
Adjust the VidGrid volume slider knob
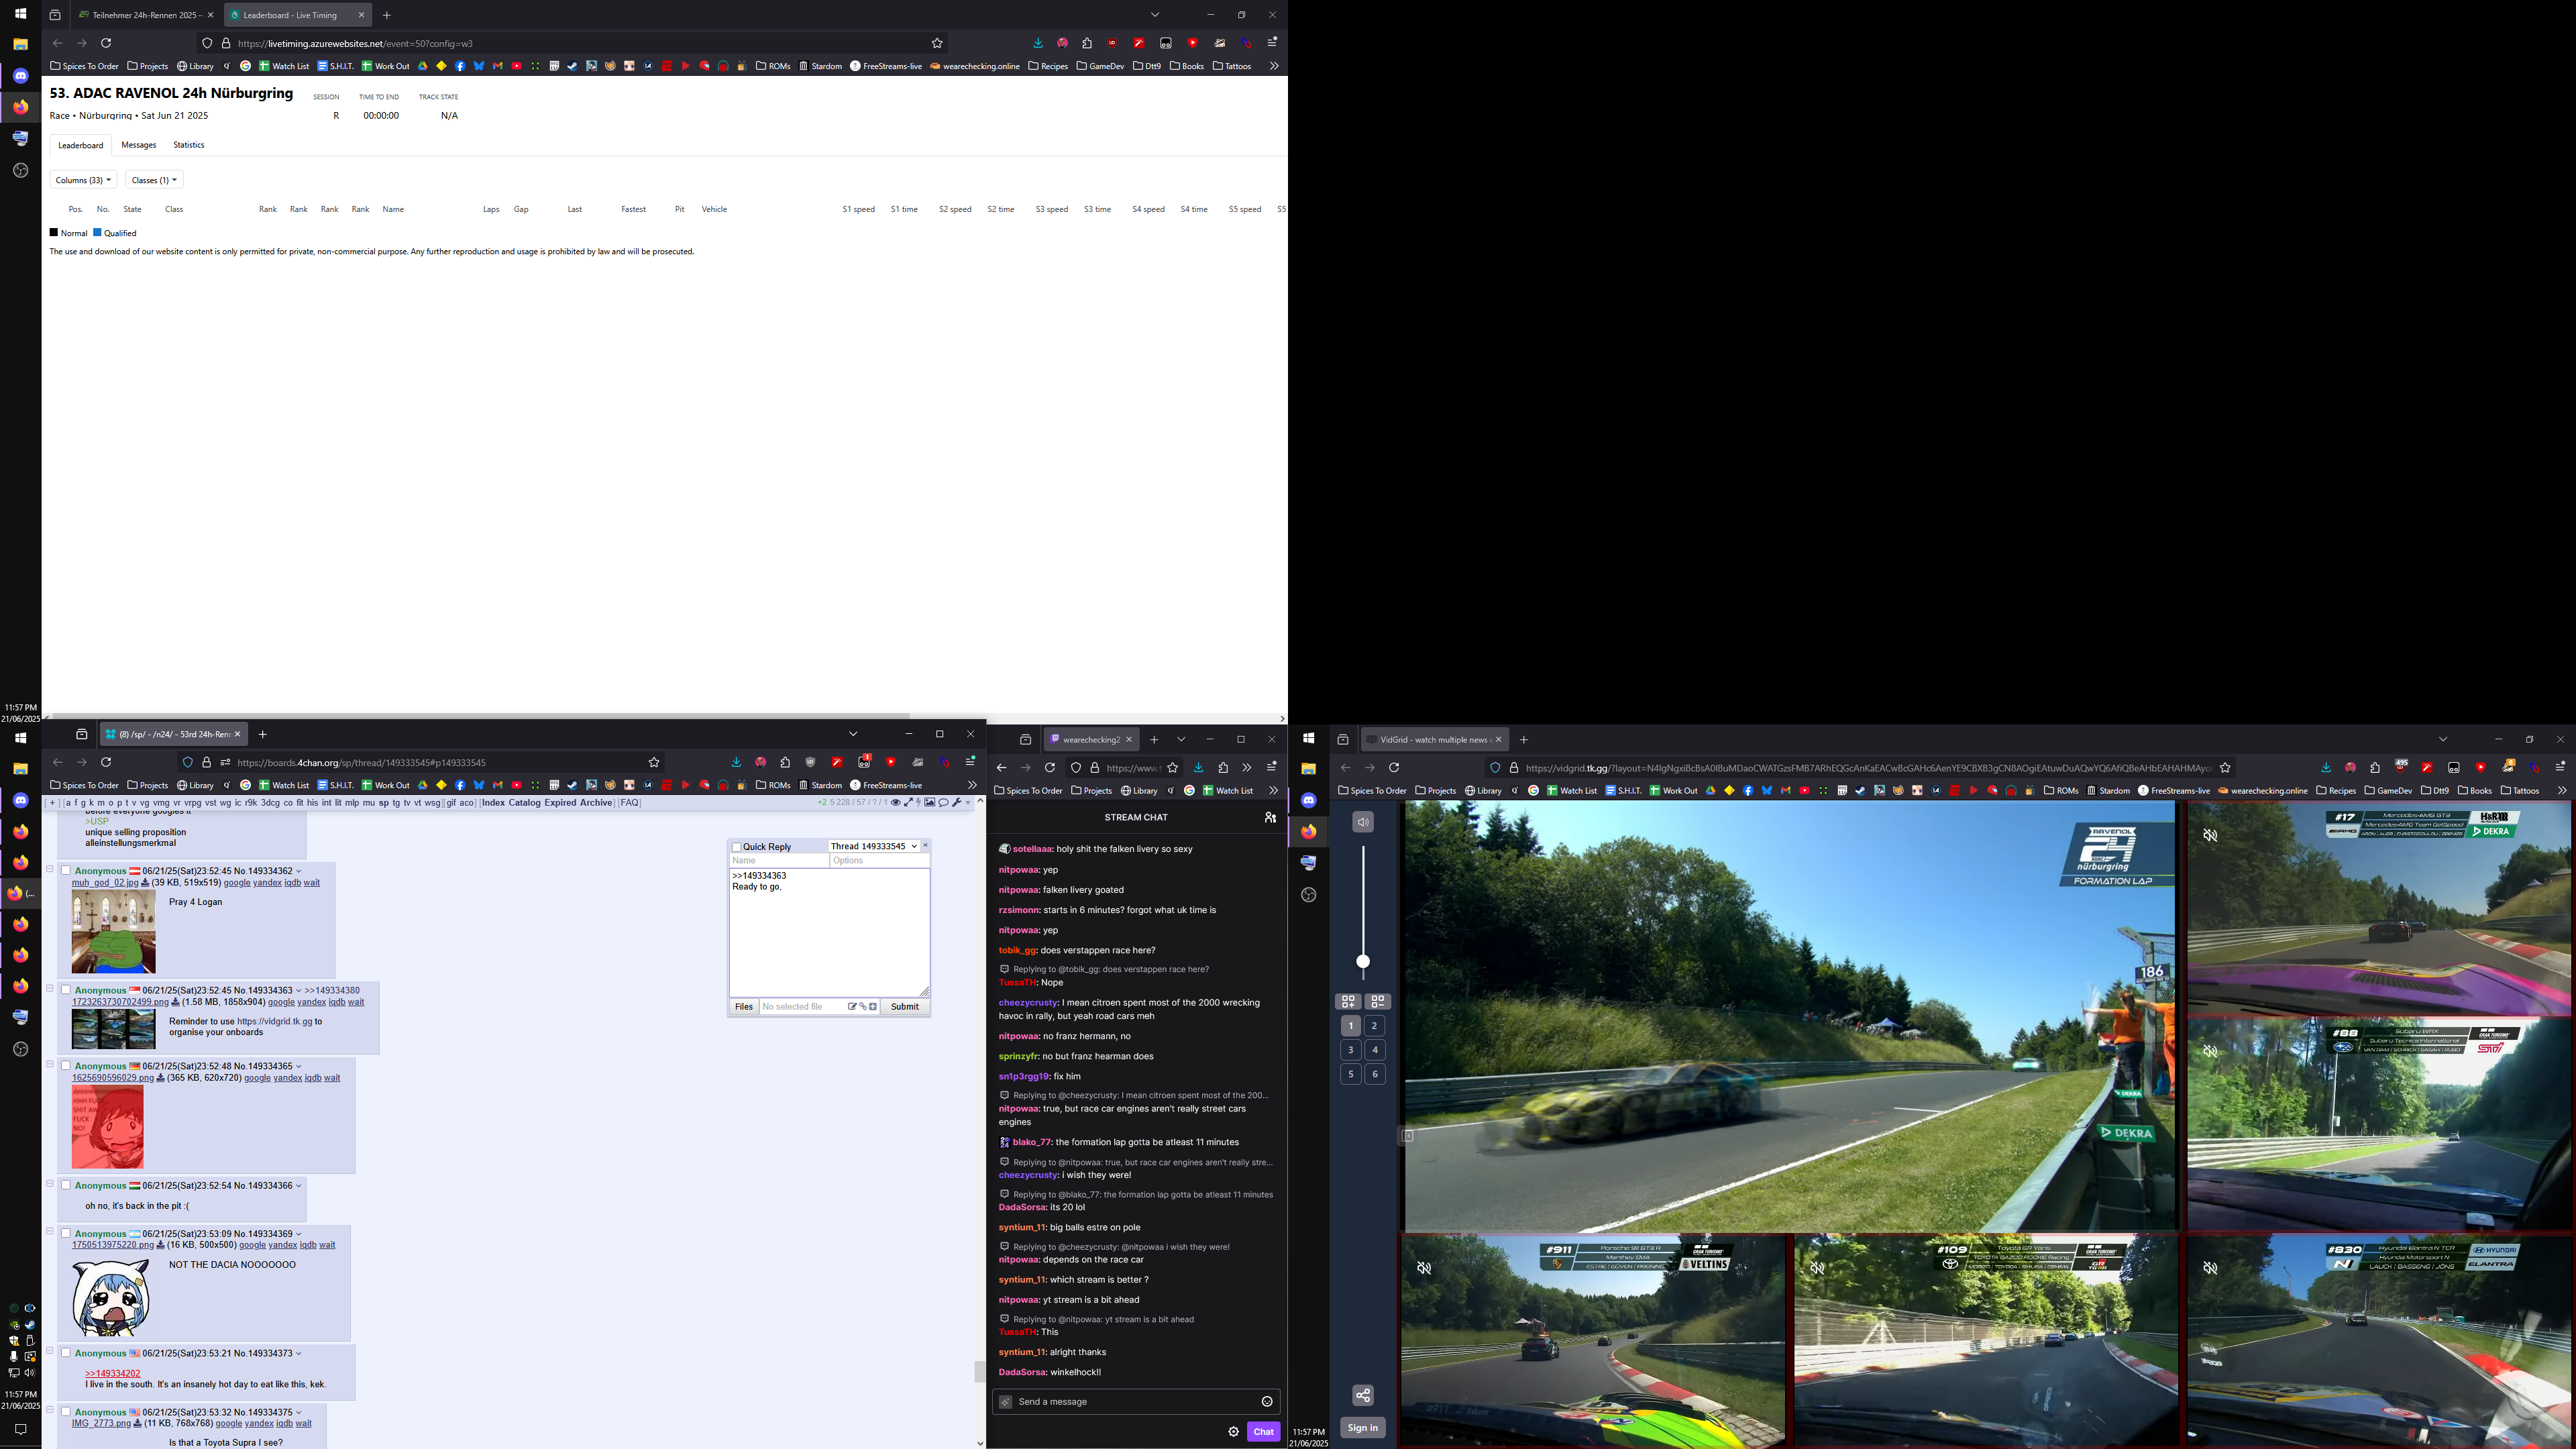(1362, 961)
